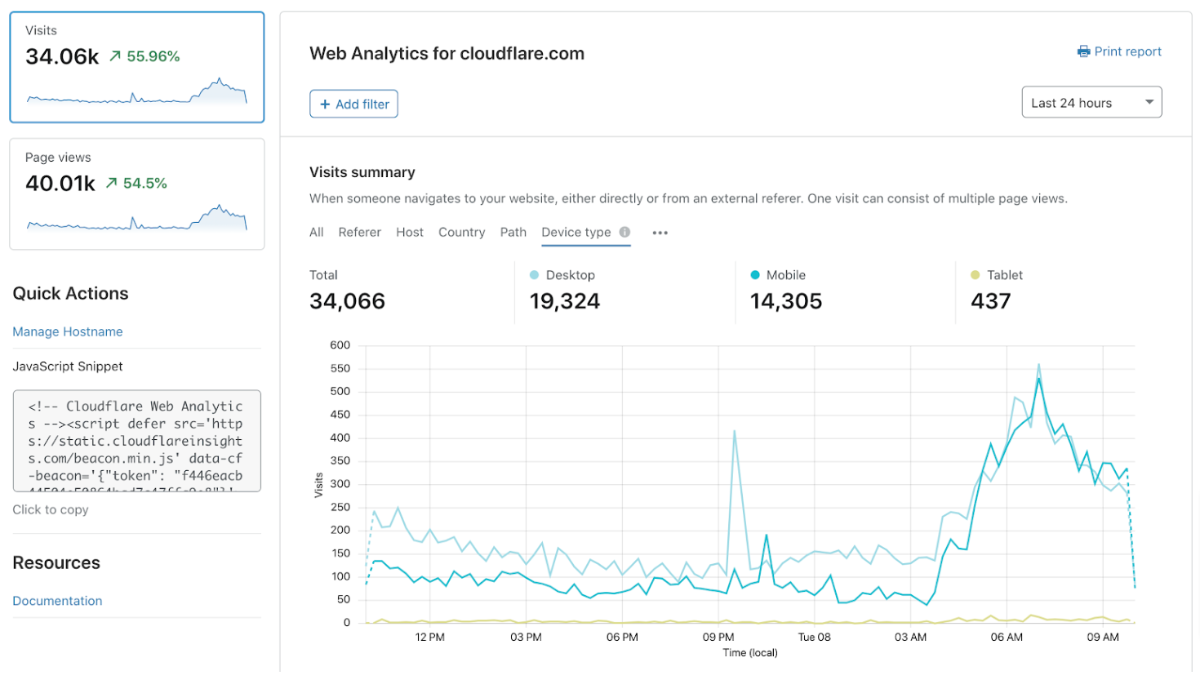
Task: Click the 12 PM axis label
Action: [429, 637]
